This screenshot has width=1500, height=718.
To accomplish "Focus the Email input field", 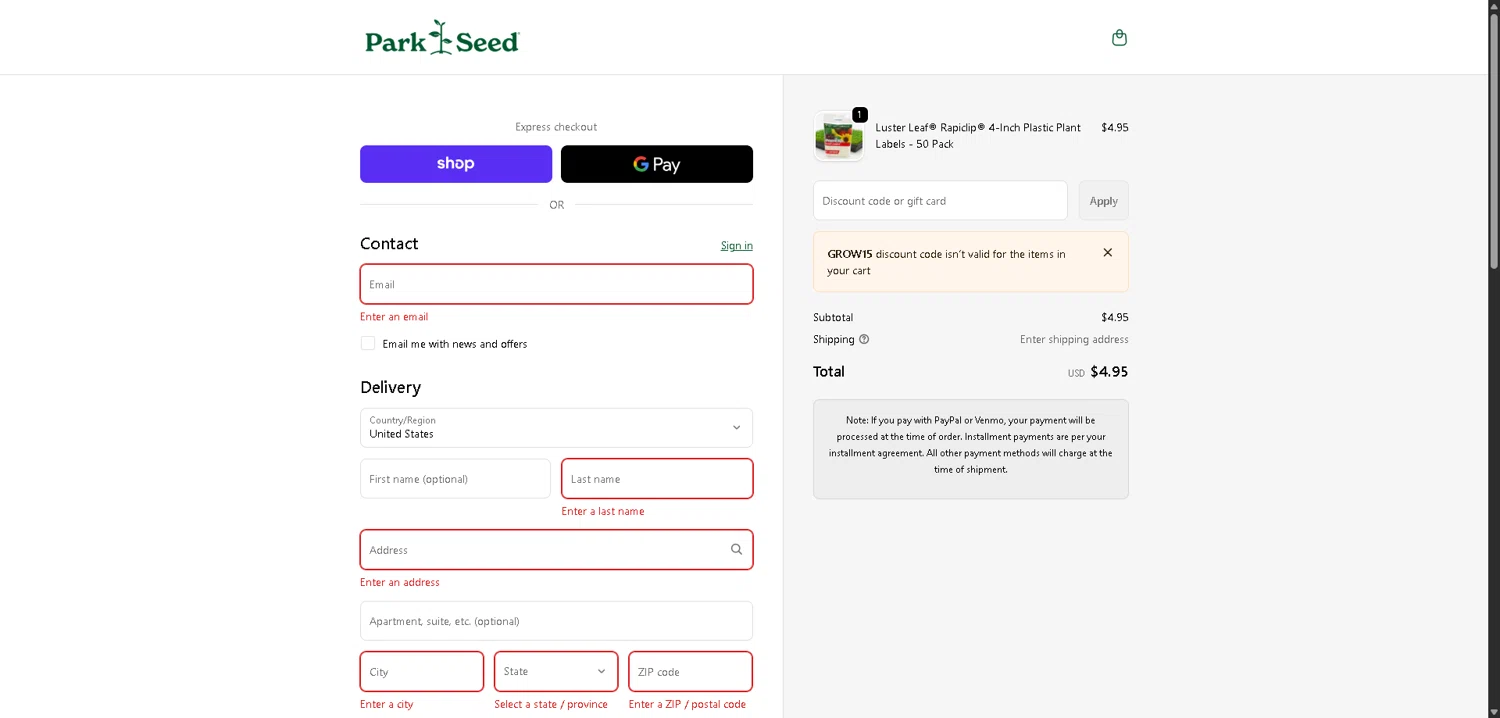I will [x=556, y=284].
